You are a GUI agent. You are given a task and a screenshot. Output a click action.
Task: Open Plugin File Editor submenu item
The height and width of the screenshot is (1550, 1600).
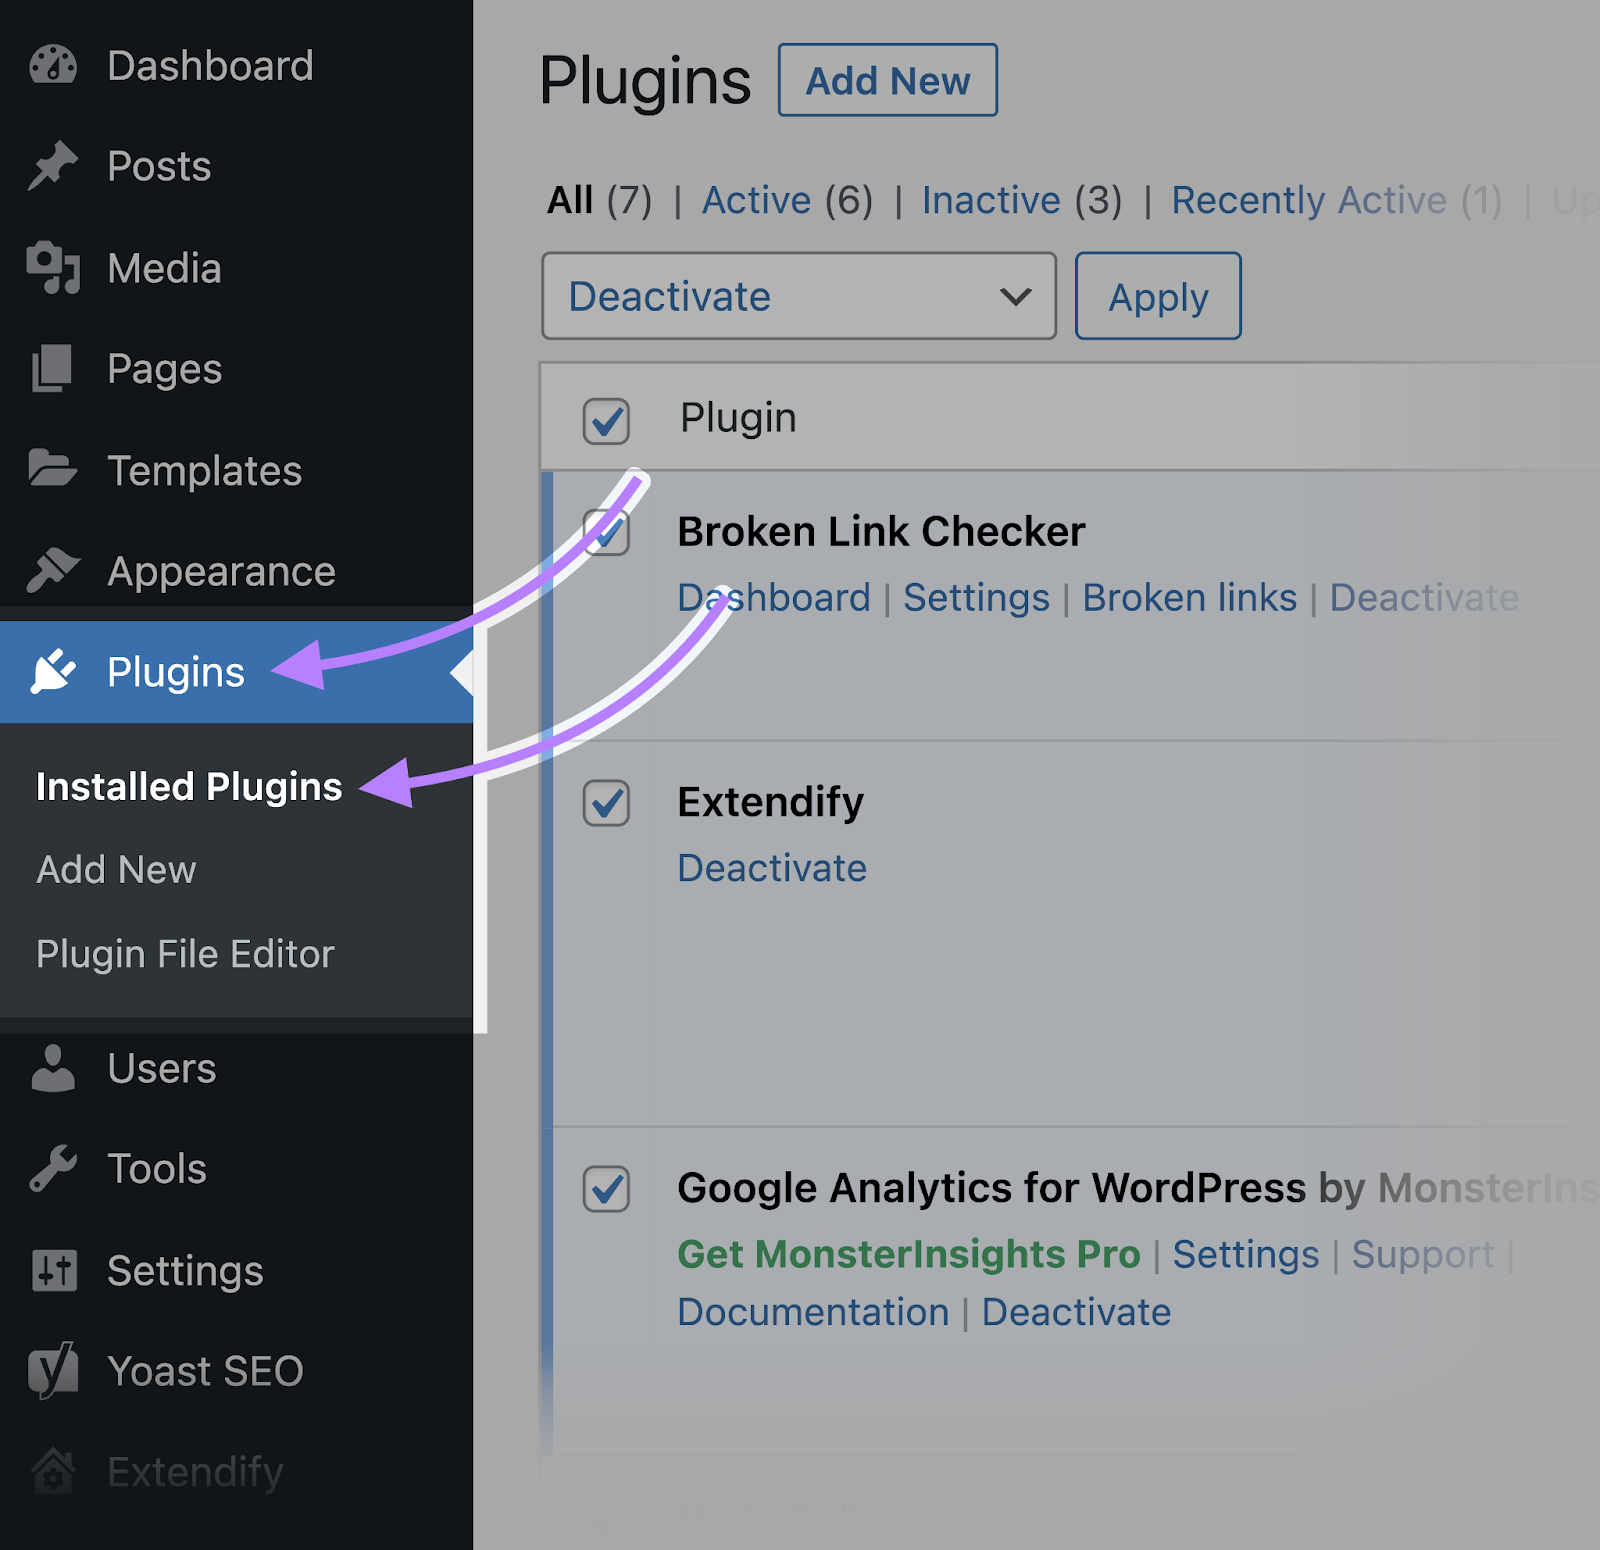(185, 954)
